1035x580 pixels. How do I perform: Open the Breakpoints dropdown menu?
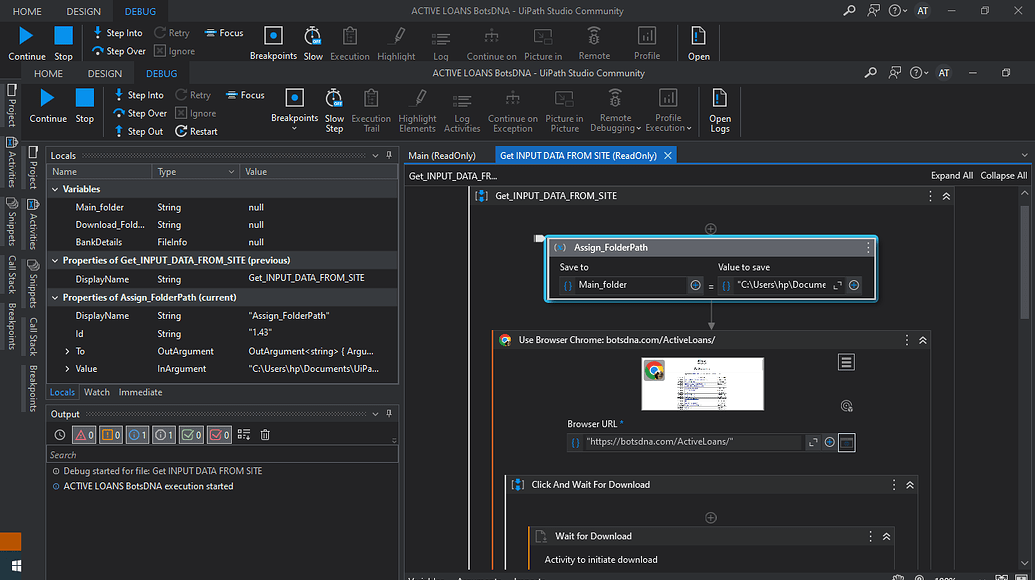294,128
